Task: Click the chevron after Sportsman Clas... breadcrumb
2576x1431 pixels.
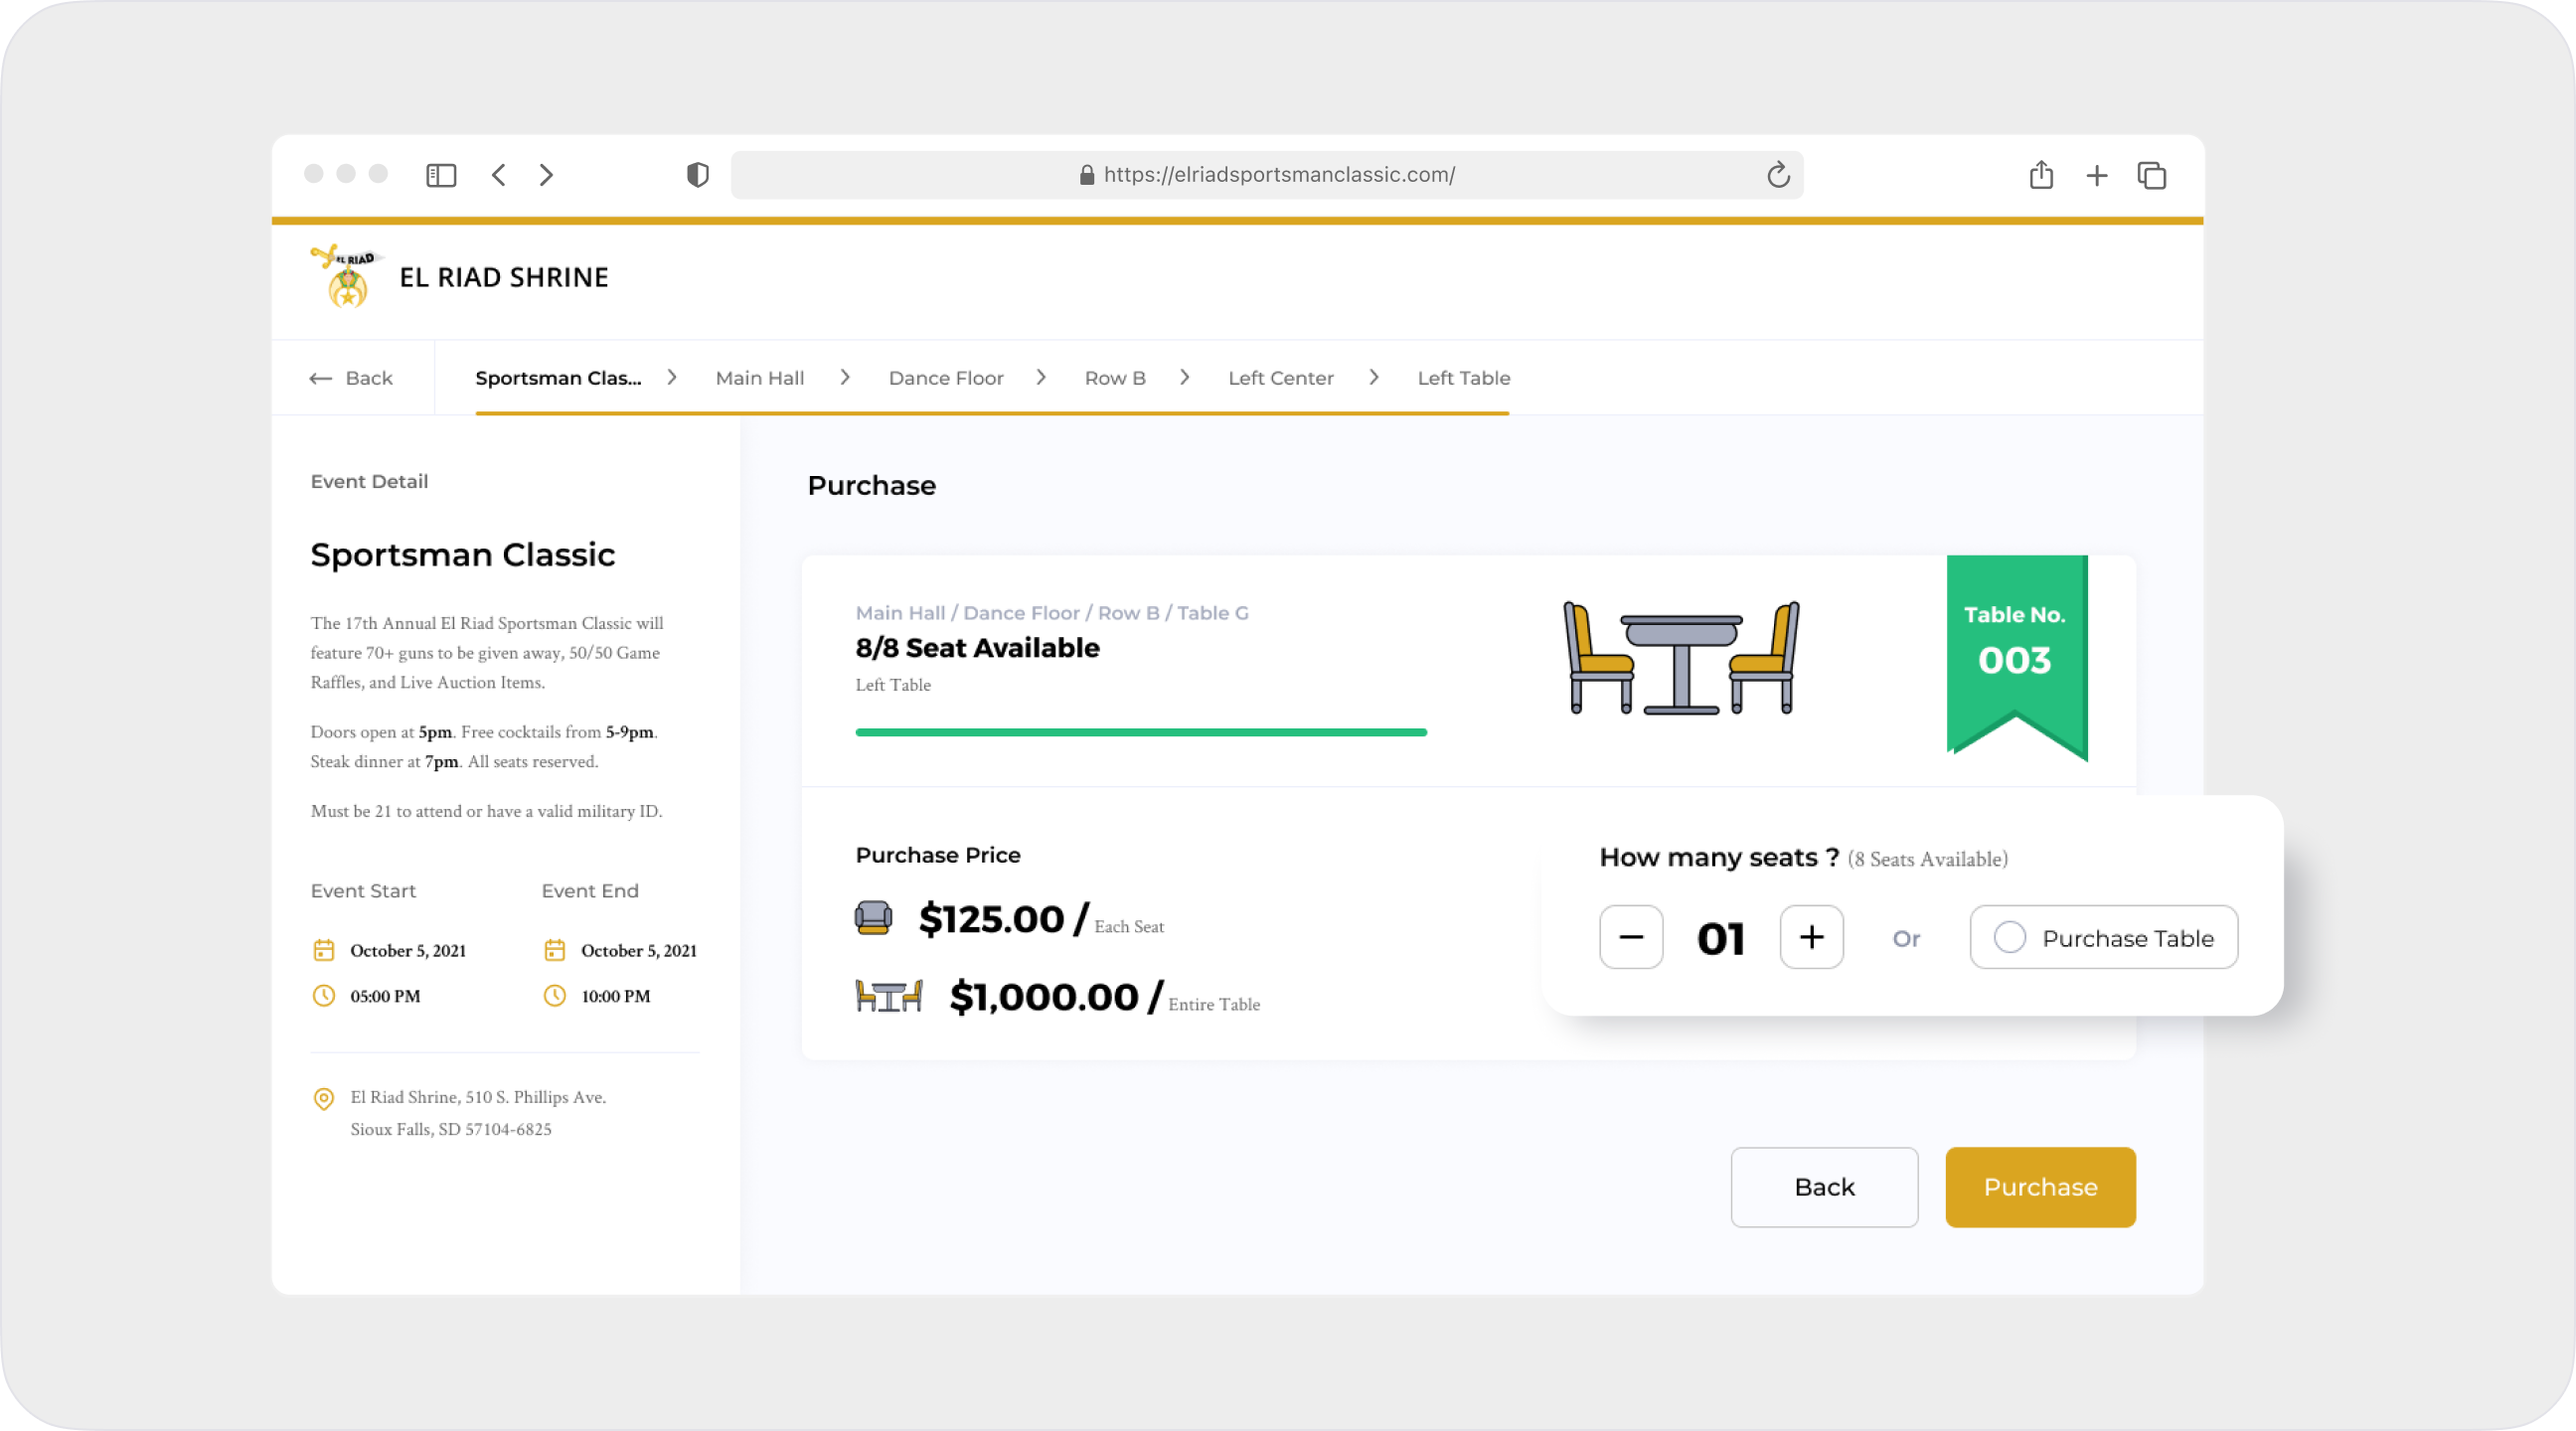Action: (x=672, y=377)
